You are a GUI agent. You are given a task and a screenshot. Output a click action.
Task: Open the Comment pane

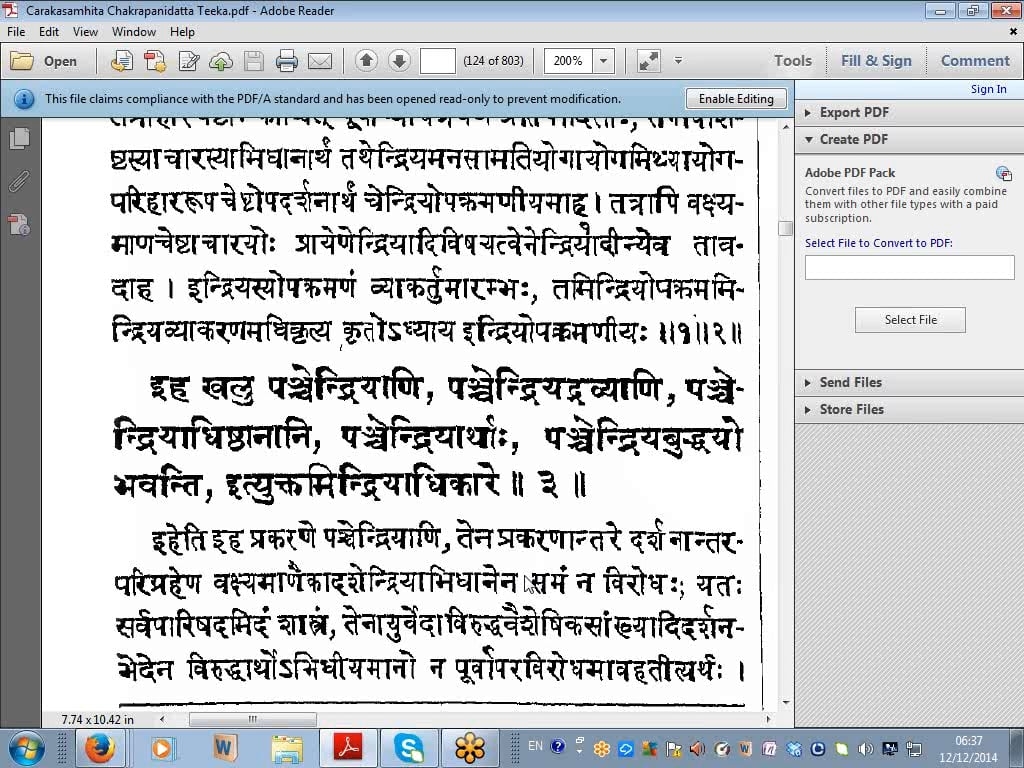pyautogui.click(x=975, y=61)
